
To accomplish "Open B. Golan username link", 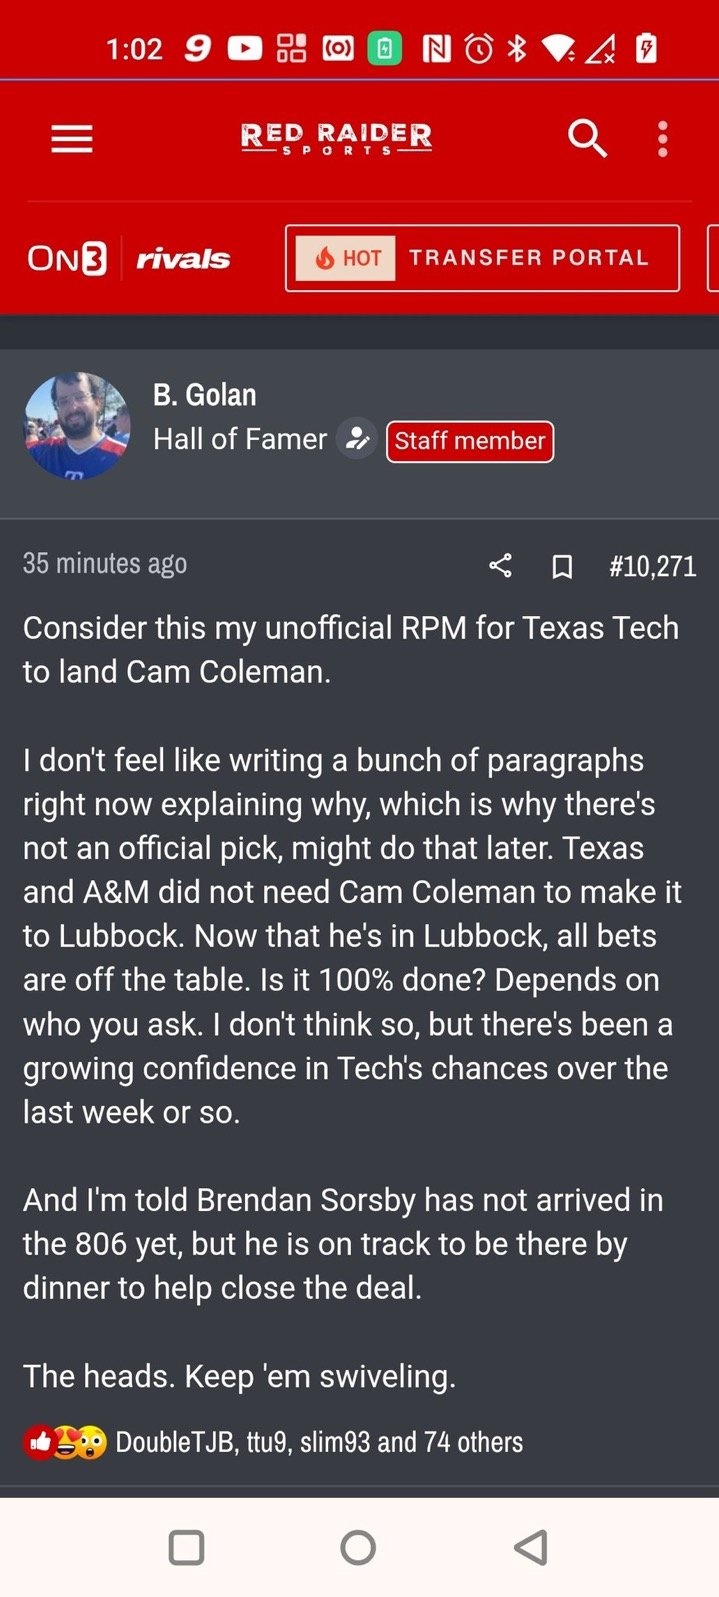I will 205,395.
